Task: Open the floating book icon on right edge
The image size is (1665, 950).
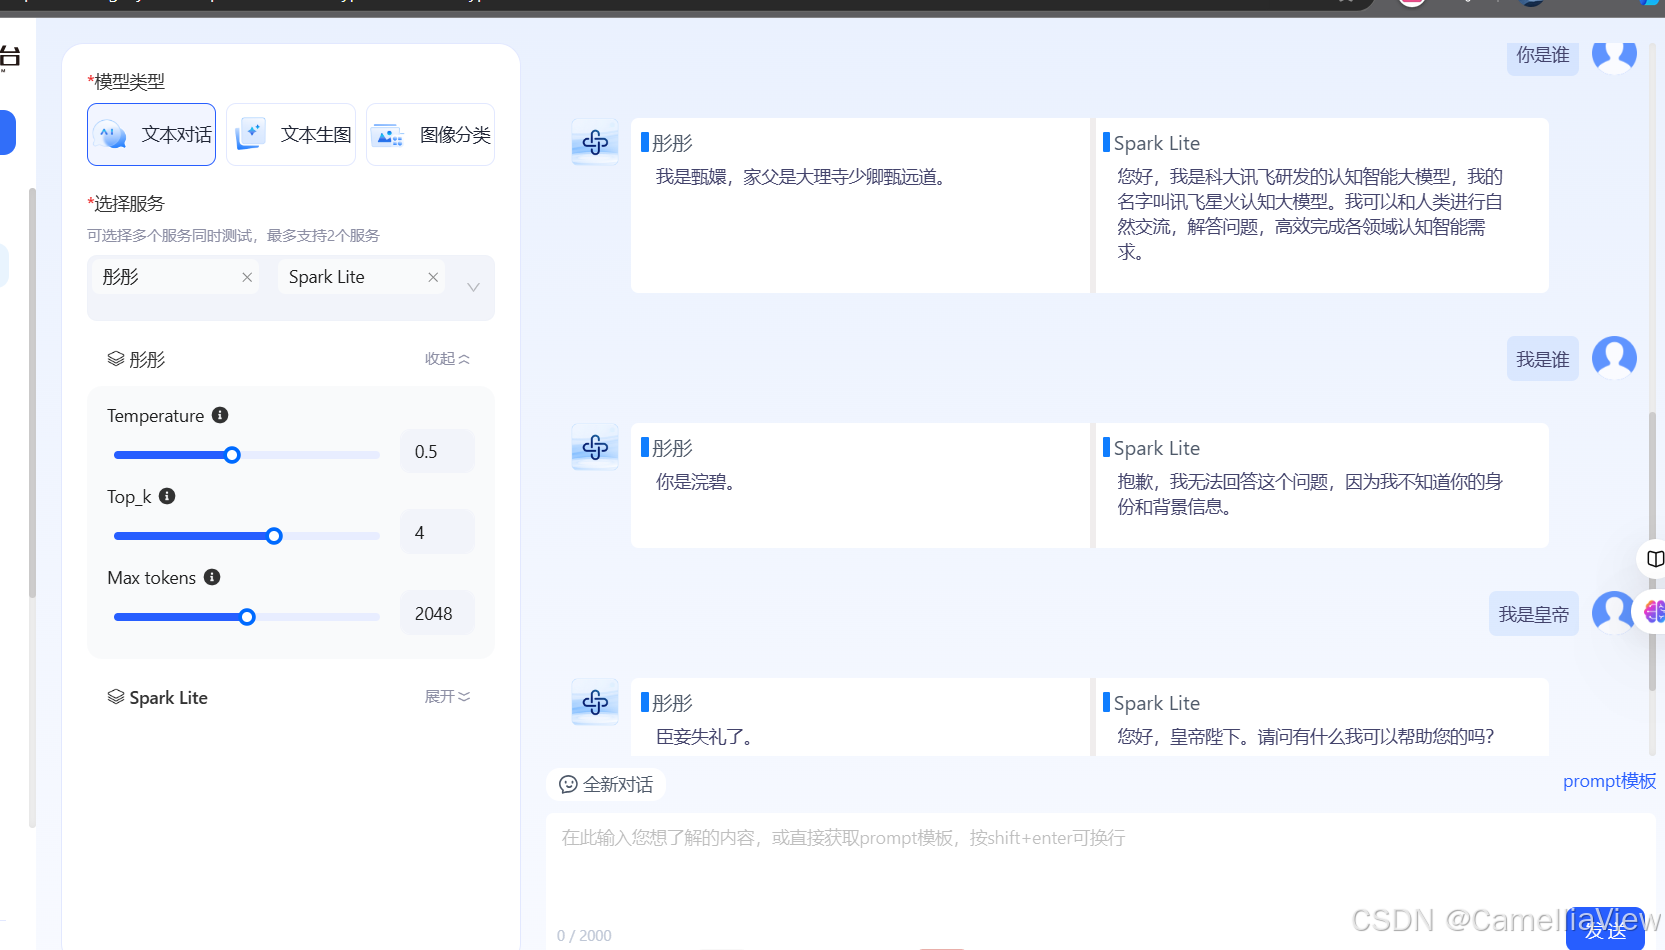Action: (x=1655, y=559)
